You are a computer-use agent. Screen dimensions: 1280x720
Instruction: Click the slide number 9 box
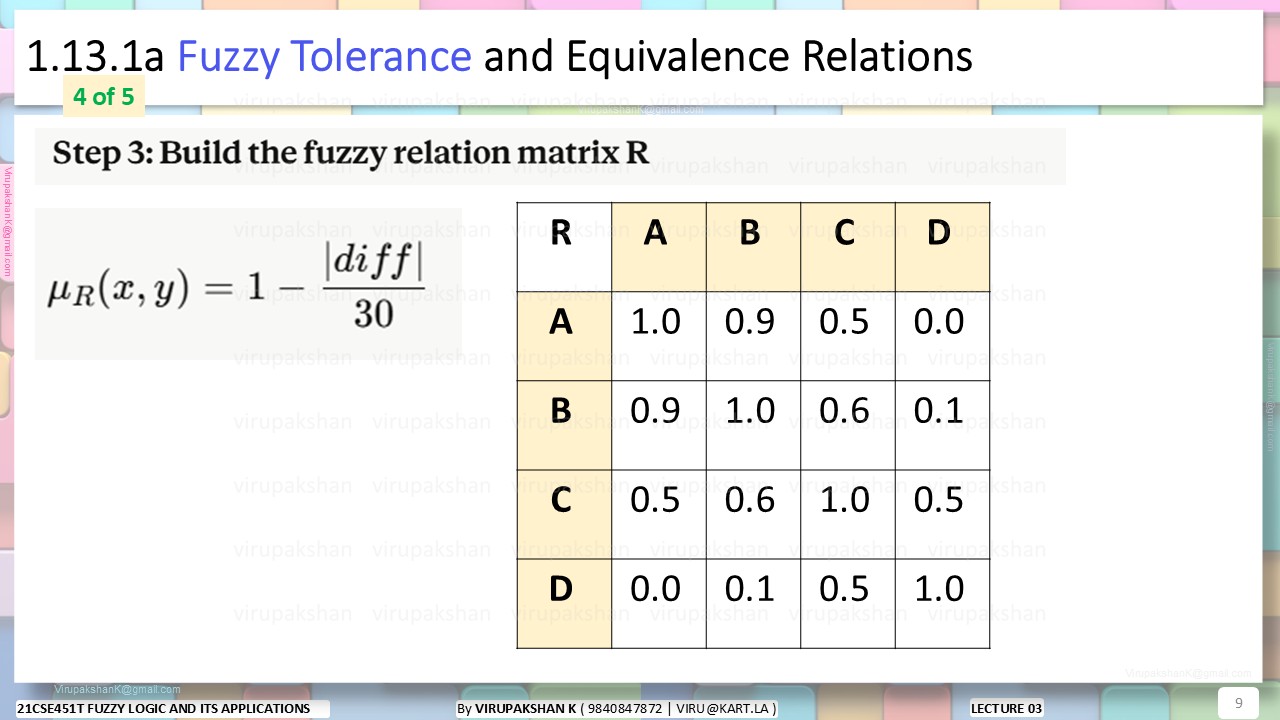coord(1238,703)
